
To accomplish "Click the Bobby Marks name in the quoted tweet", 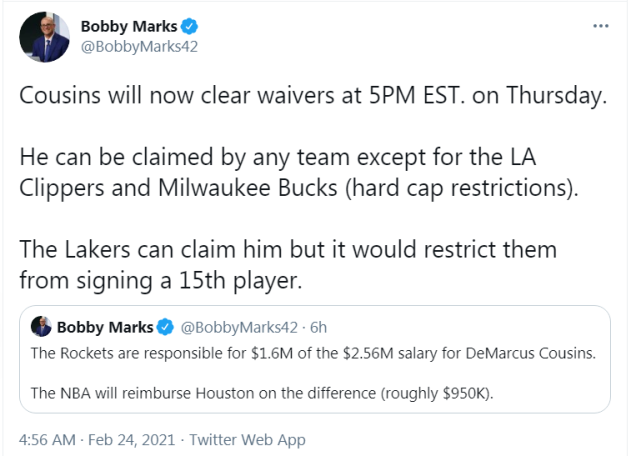I will pos(105,327).
